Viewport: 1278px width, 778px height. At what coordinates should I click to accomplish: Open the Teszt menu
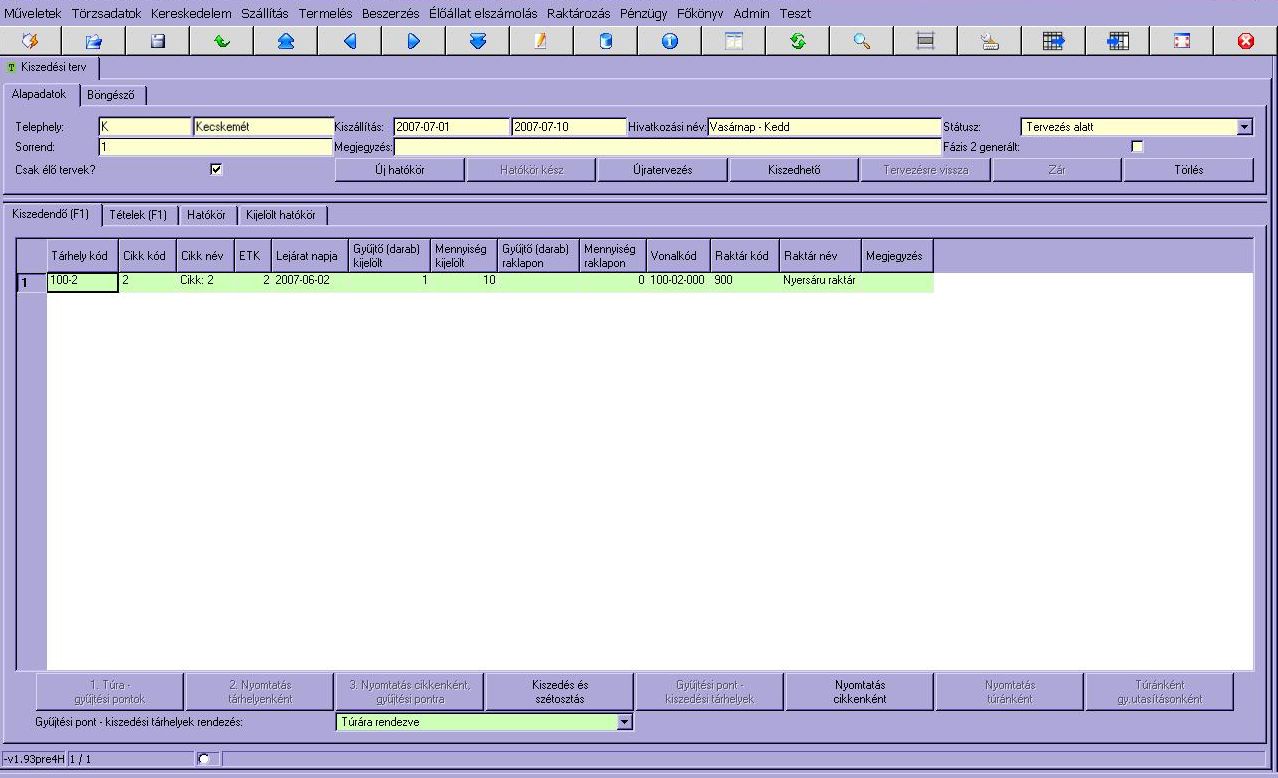click(x=795, y=14)
